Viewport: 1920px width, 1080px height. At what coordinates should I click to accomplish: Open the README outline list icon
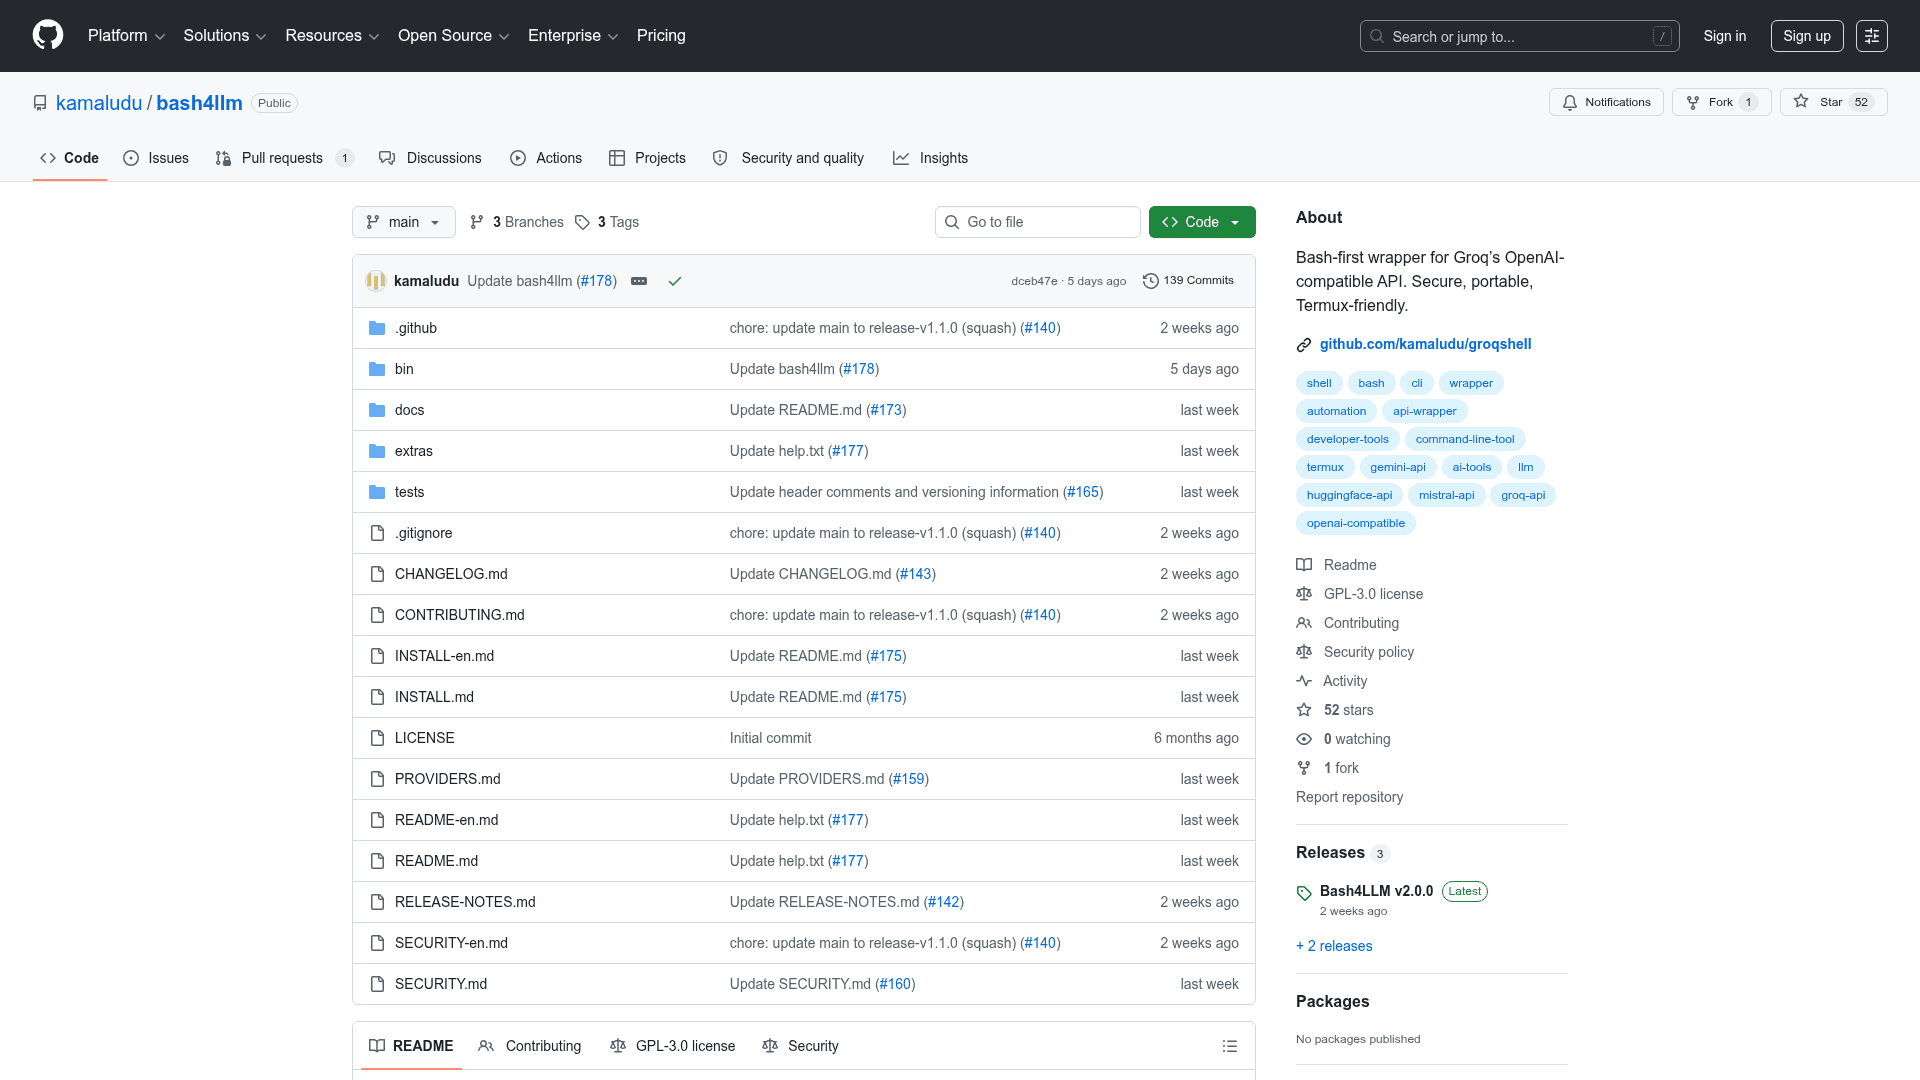pos(1230,1046)
